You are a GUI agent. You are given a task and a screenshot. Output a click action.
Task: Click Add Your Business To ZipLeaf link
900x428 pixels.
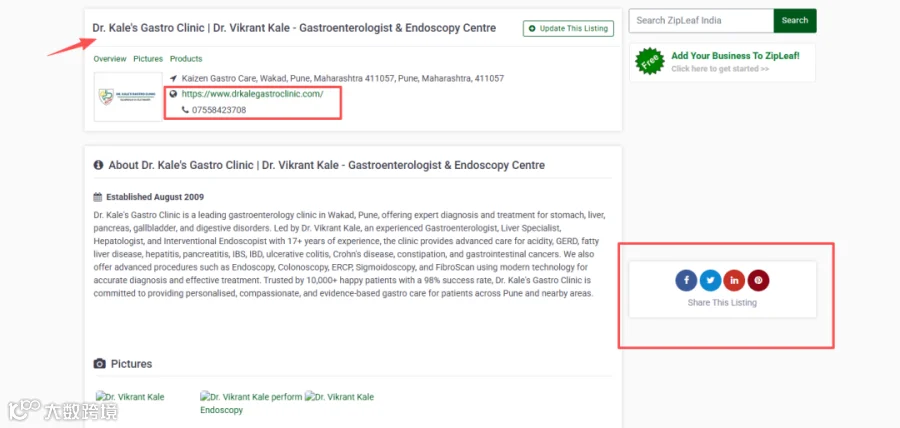pyautogui.click(x=735, y=56)
